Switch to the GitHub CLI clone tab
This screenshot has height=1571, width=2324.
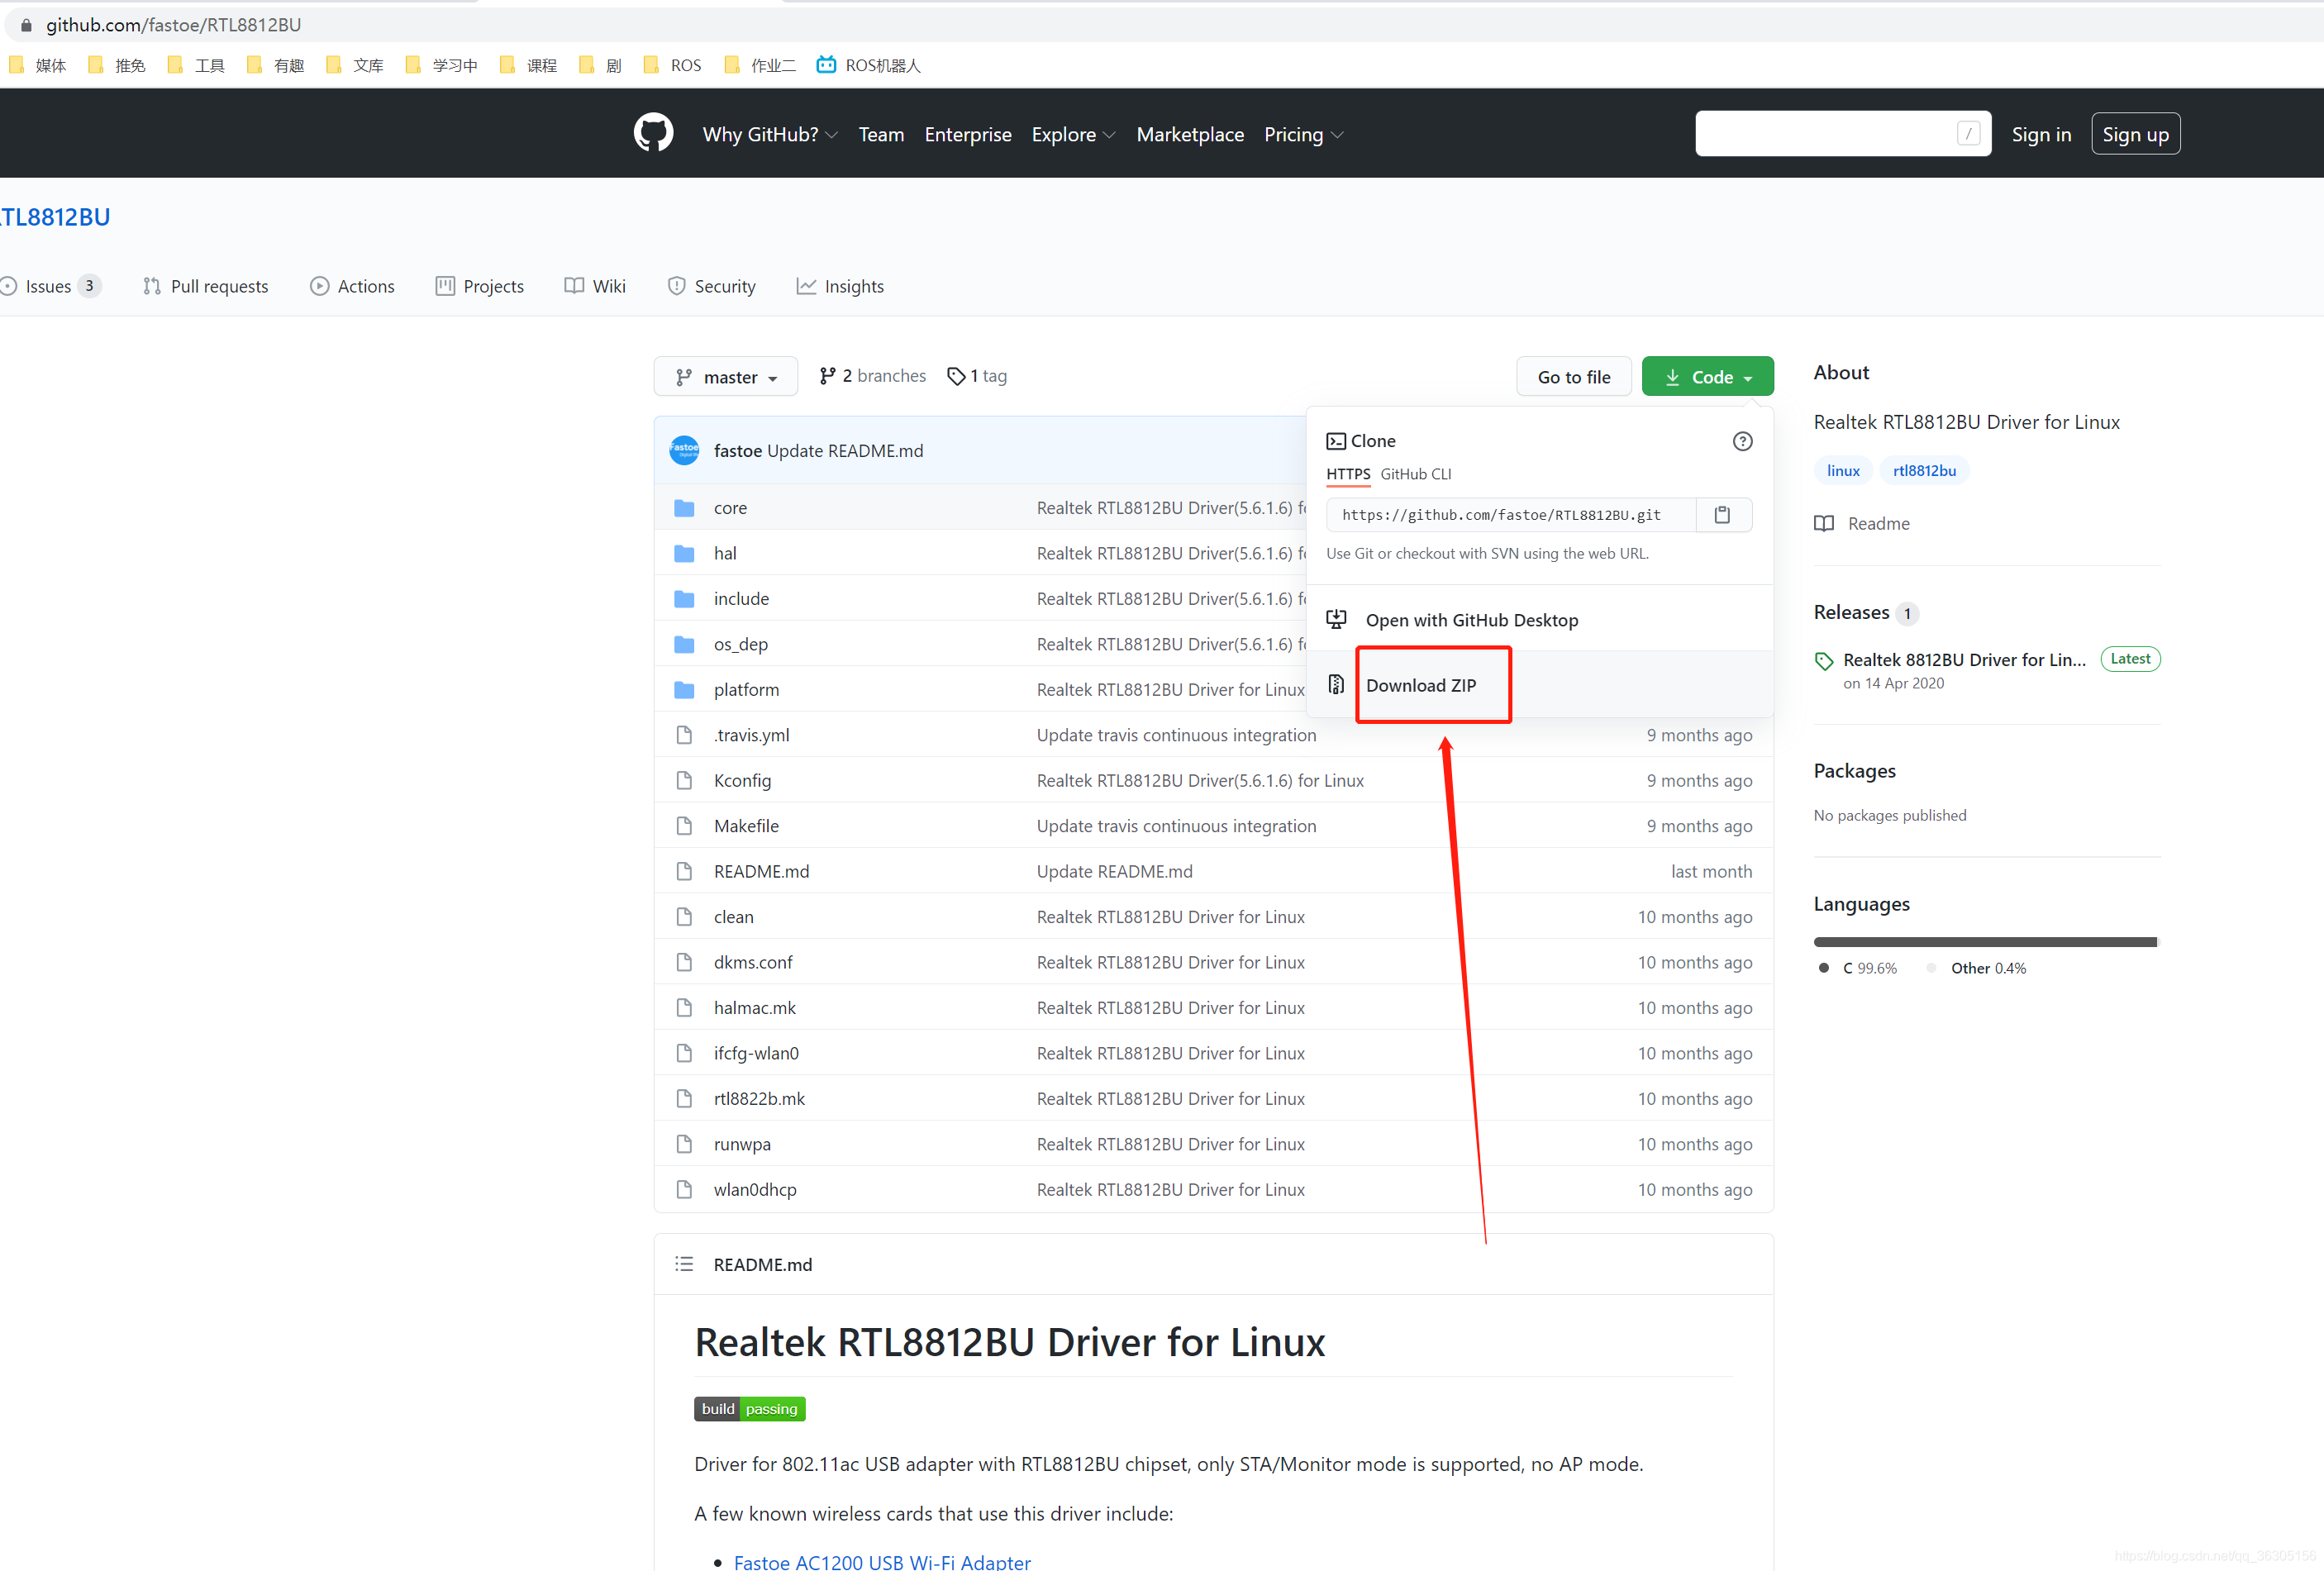click(x=1415, y=474)
